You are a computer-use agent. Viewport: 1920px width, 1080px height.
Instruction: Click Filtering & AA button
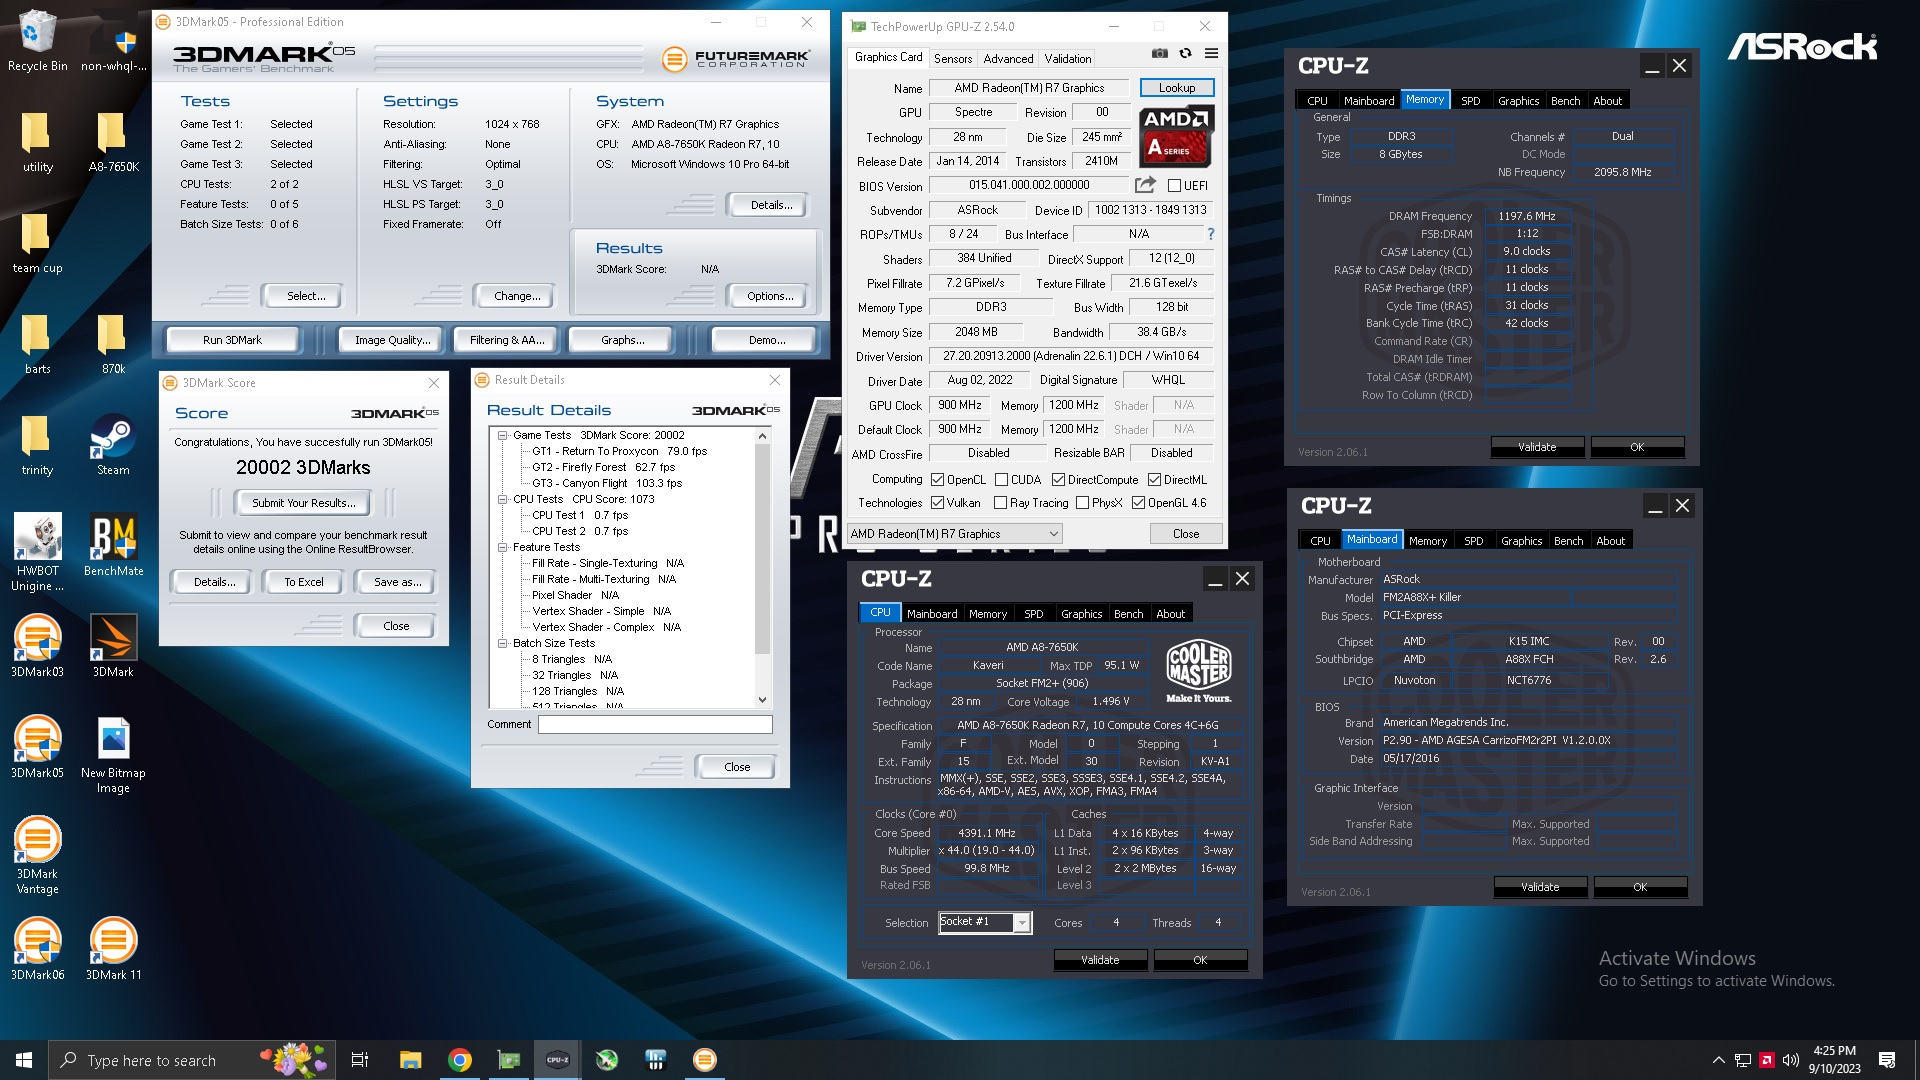(x=507, y=340)
